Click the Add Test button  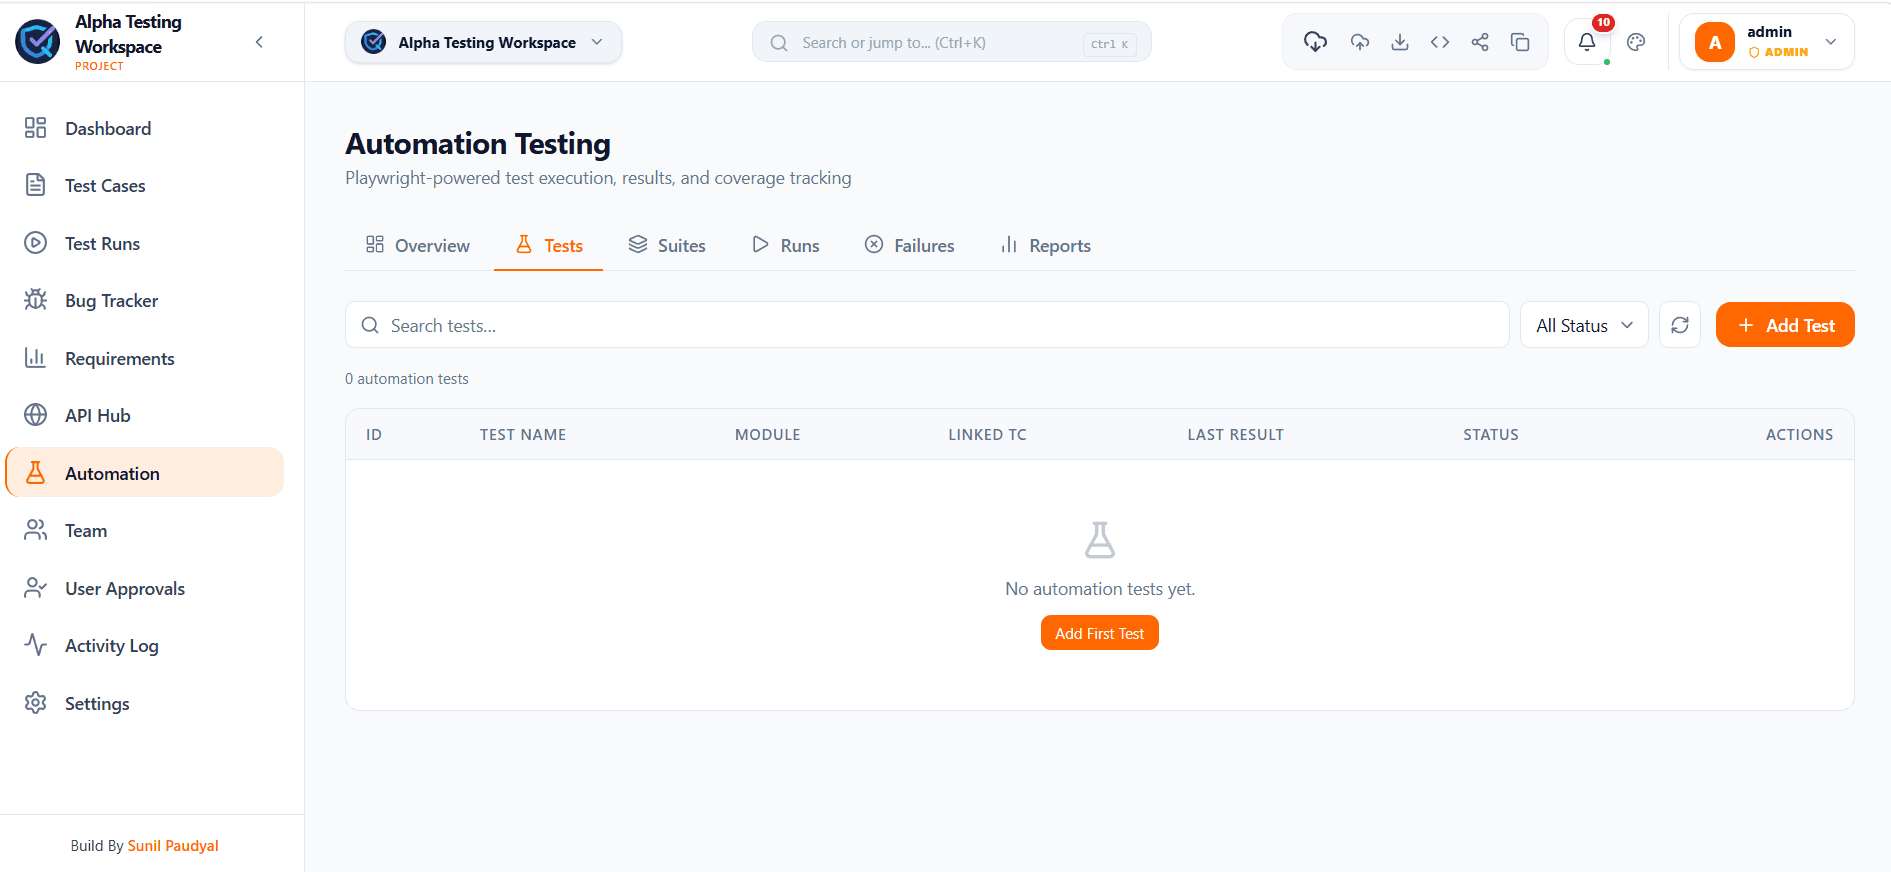[x=1785, y=325]
